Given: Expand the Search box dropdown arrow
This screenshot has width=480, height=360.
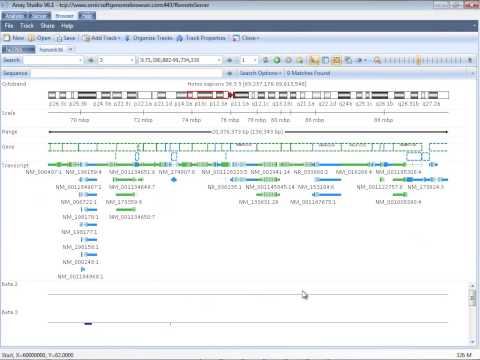Looking at the screenshot, I should click(80, 60).
